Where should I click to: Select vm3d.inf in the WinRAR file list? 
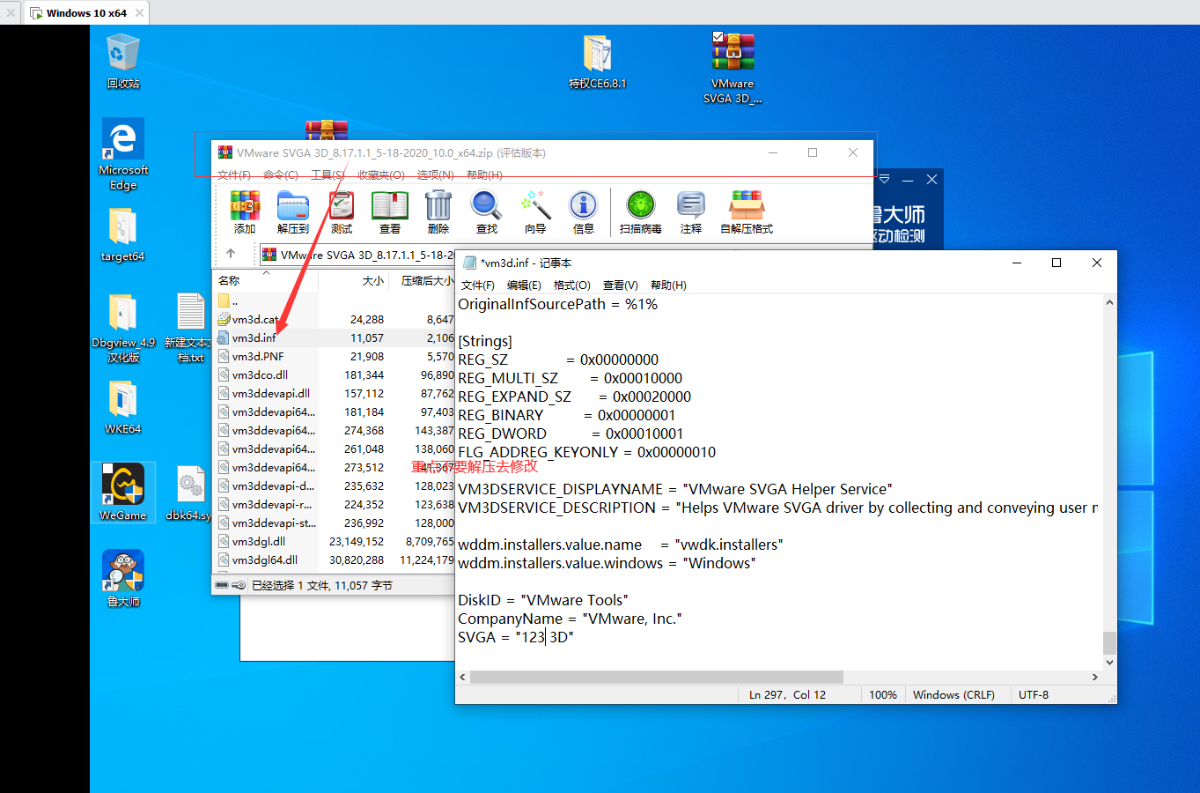point(335,338)
